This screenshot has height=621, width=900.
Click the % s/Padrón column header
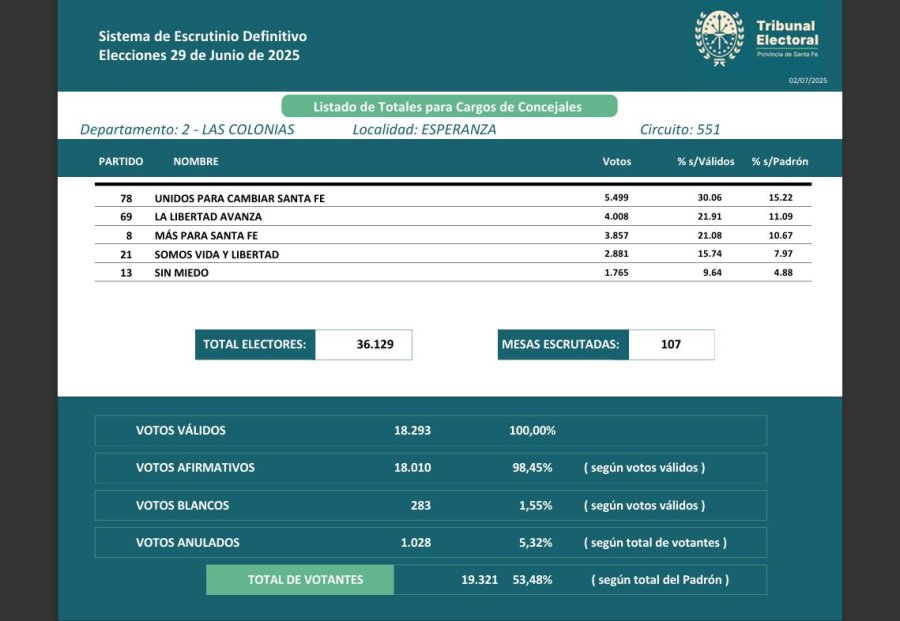(x=780, y=161)
